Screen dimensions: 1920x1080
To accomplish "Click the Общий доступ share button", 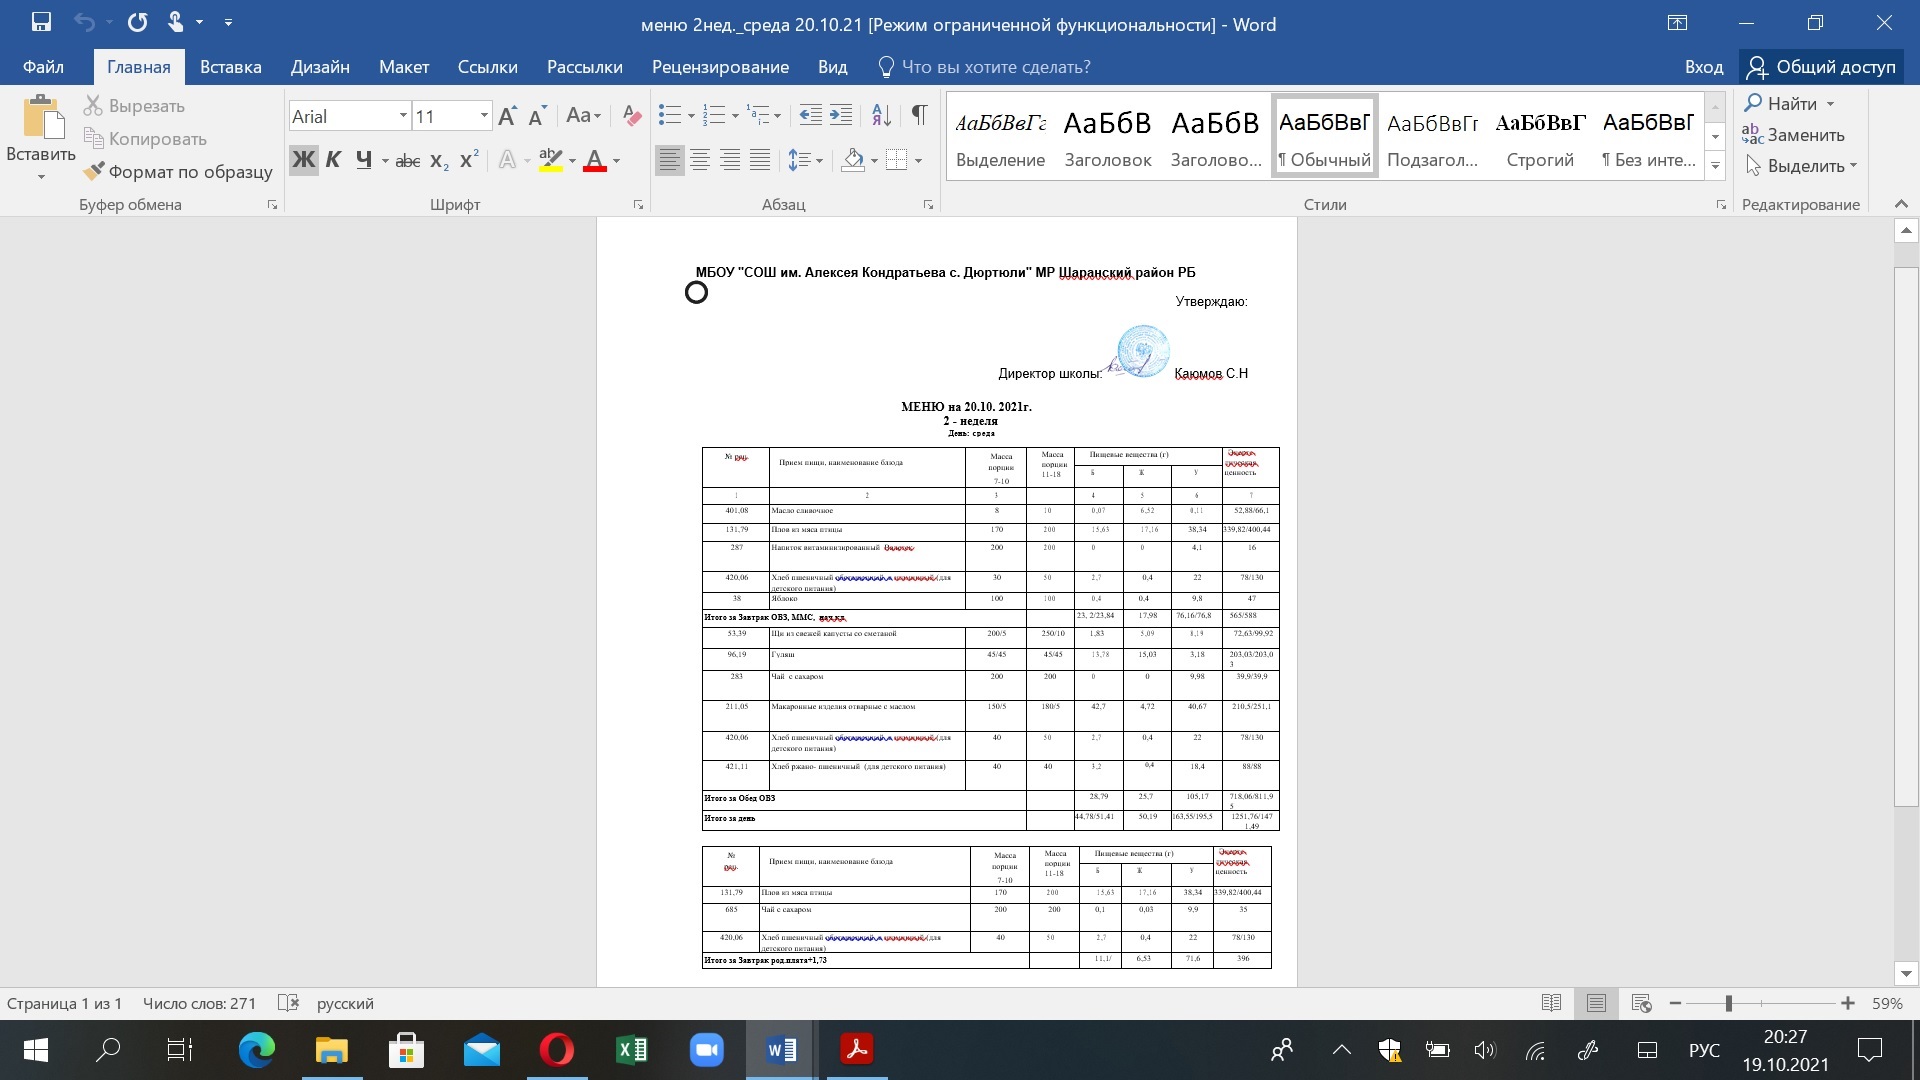I will 1821,67.
